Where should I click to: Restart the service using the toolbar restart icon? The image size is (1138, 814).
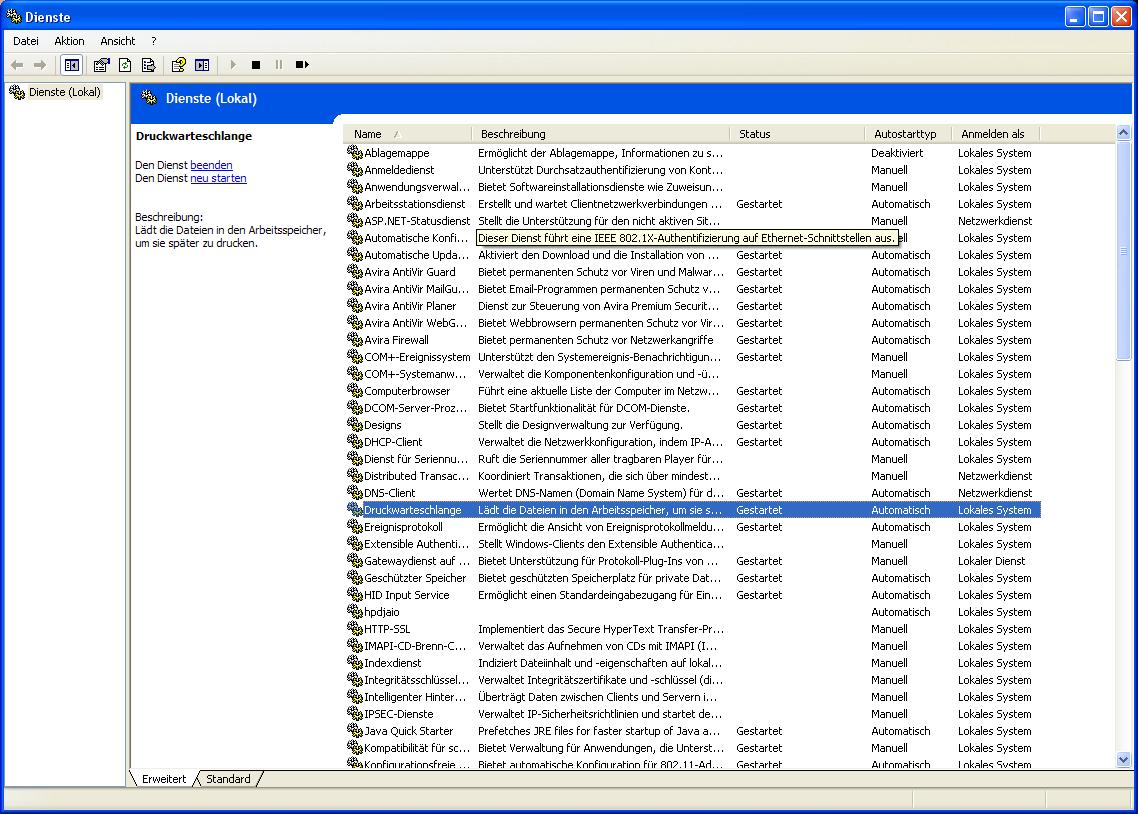pyautogui.click(x=302, y=65)
